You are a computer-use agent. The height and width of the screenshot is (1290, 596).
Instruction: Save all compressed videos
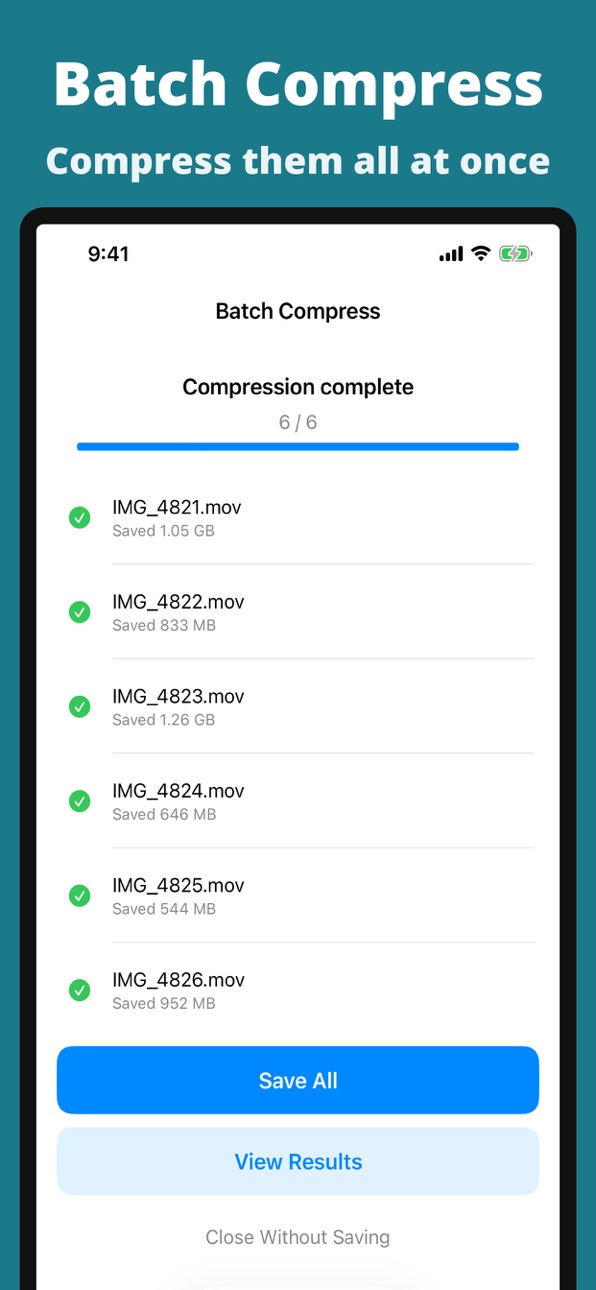tap(298, 1080)
